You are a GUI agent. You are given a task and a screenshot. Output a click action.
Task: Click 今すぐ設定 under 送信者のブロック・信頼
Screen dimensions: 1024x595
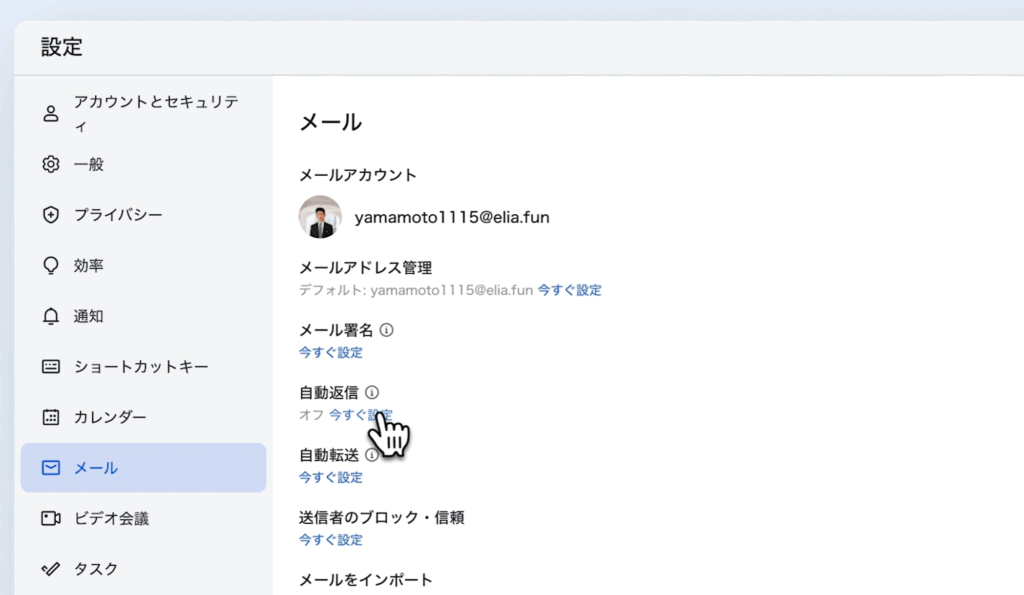click(x=330, y=540)
